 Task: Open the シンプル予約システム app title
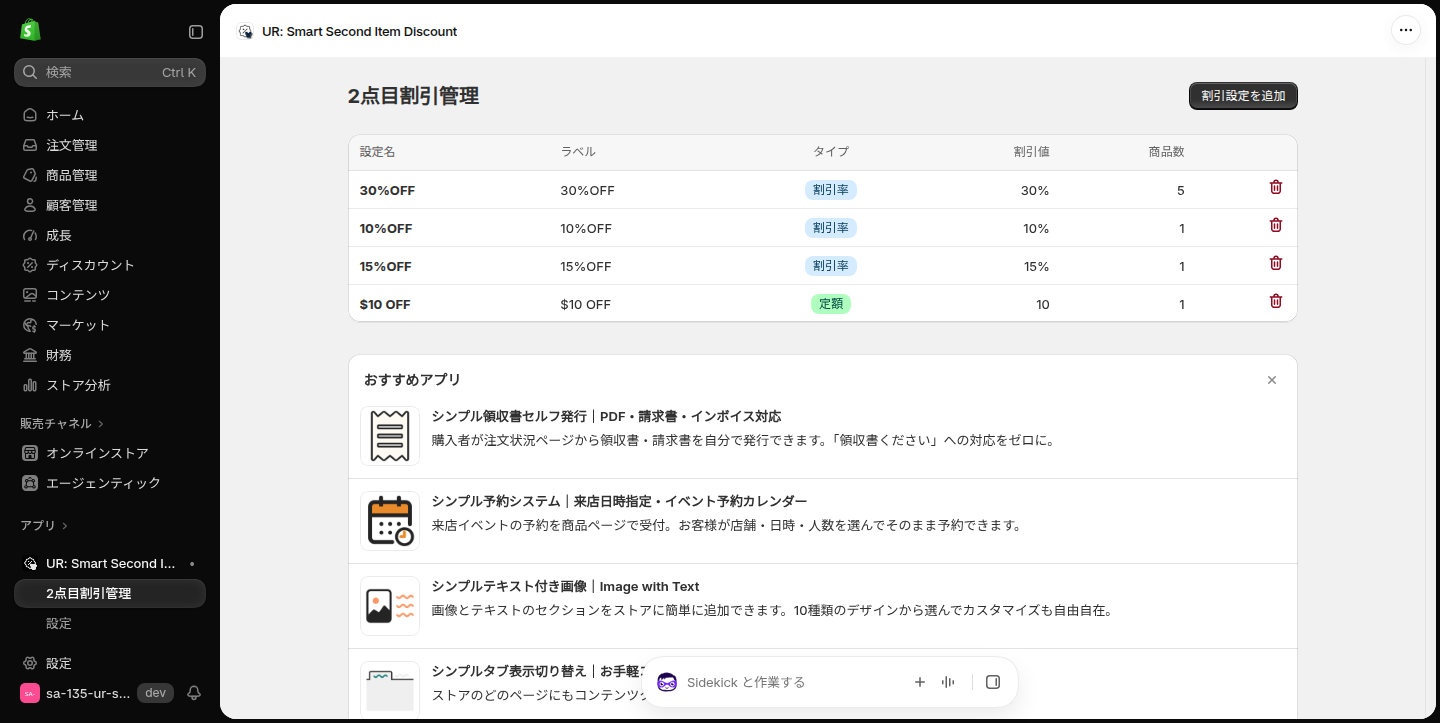pyautogui.click(x=619, y=501)
